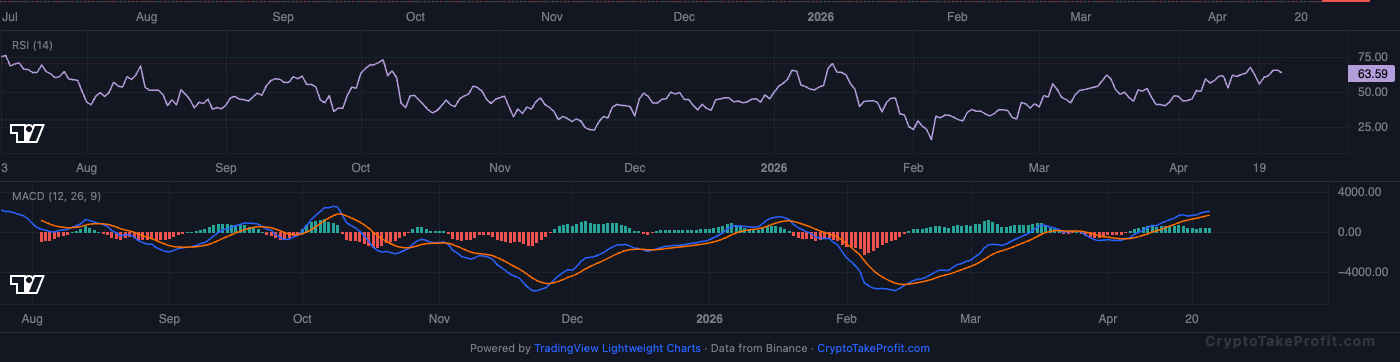
Task: Click the 25.00 level on RSI scale
Action: click(x=1372, y=127)
